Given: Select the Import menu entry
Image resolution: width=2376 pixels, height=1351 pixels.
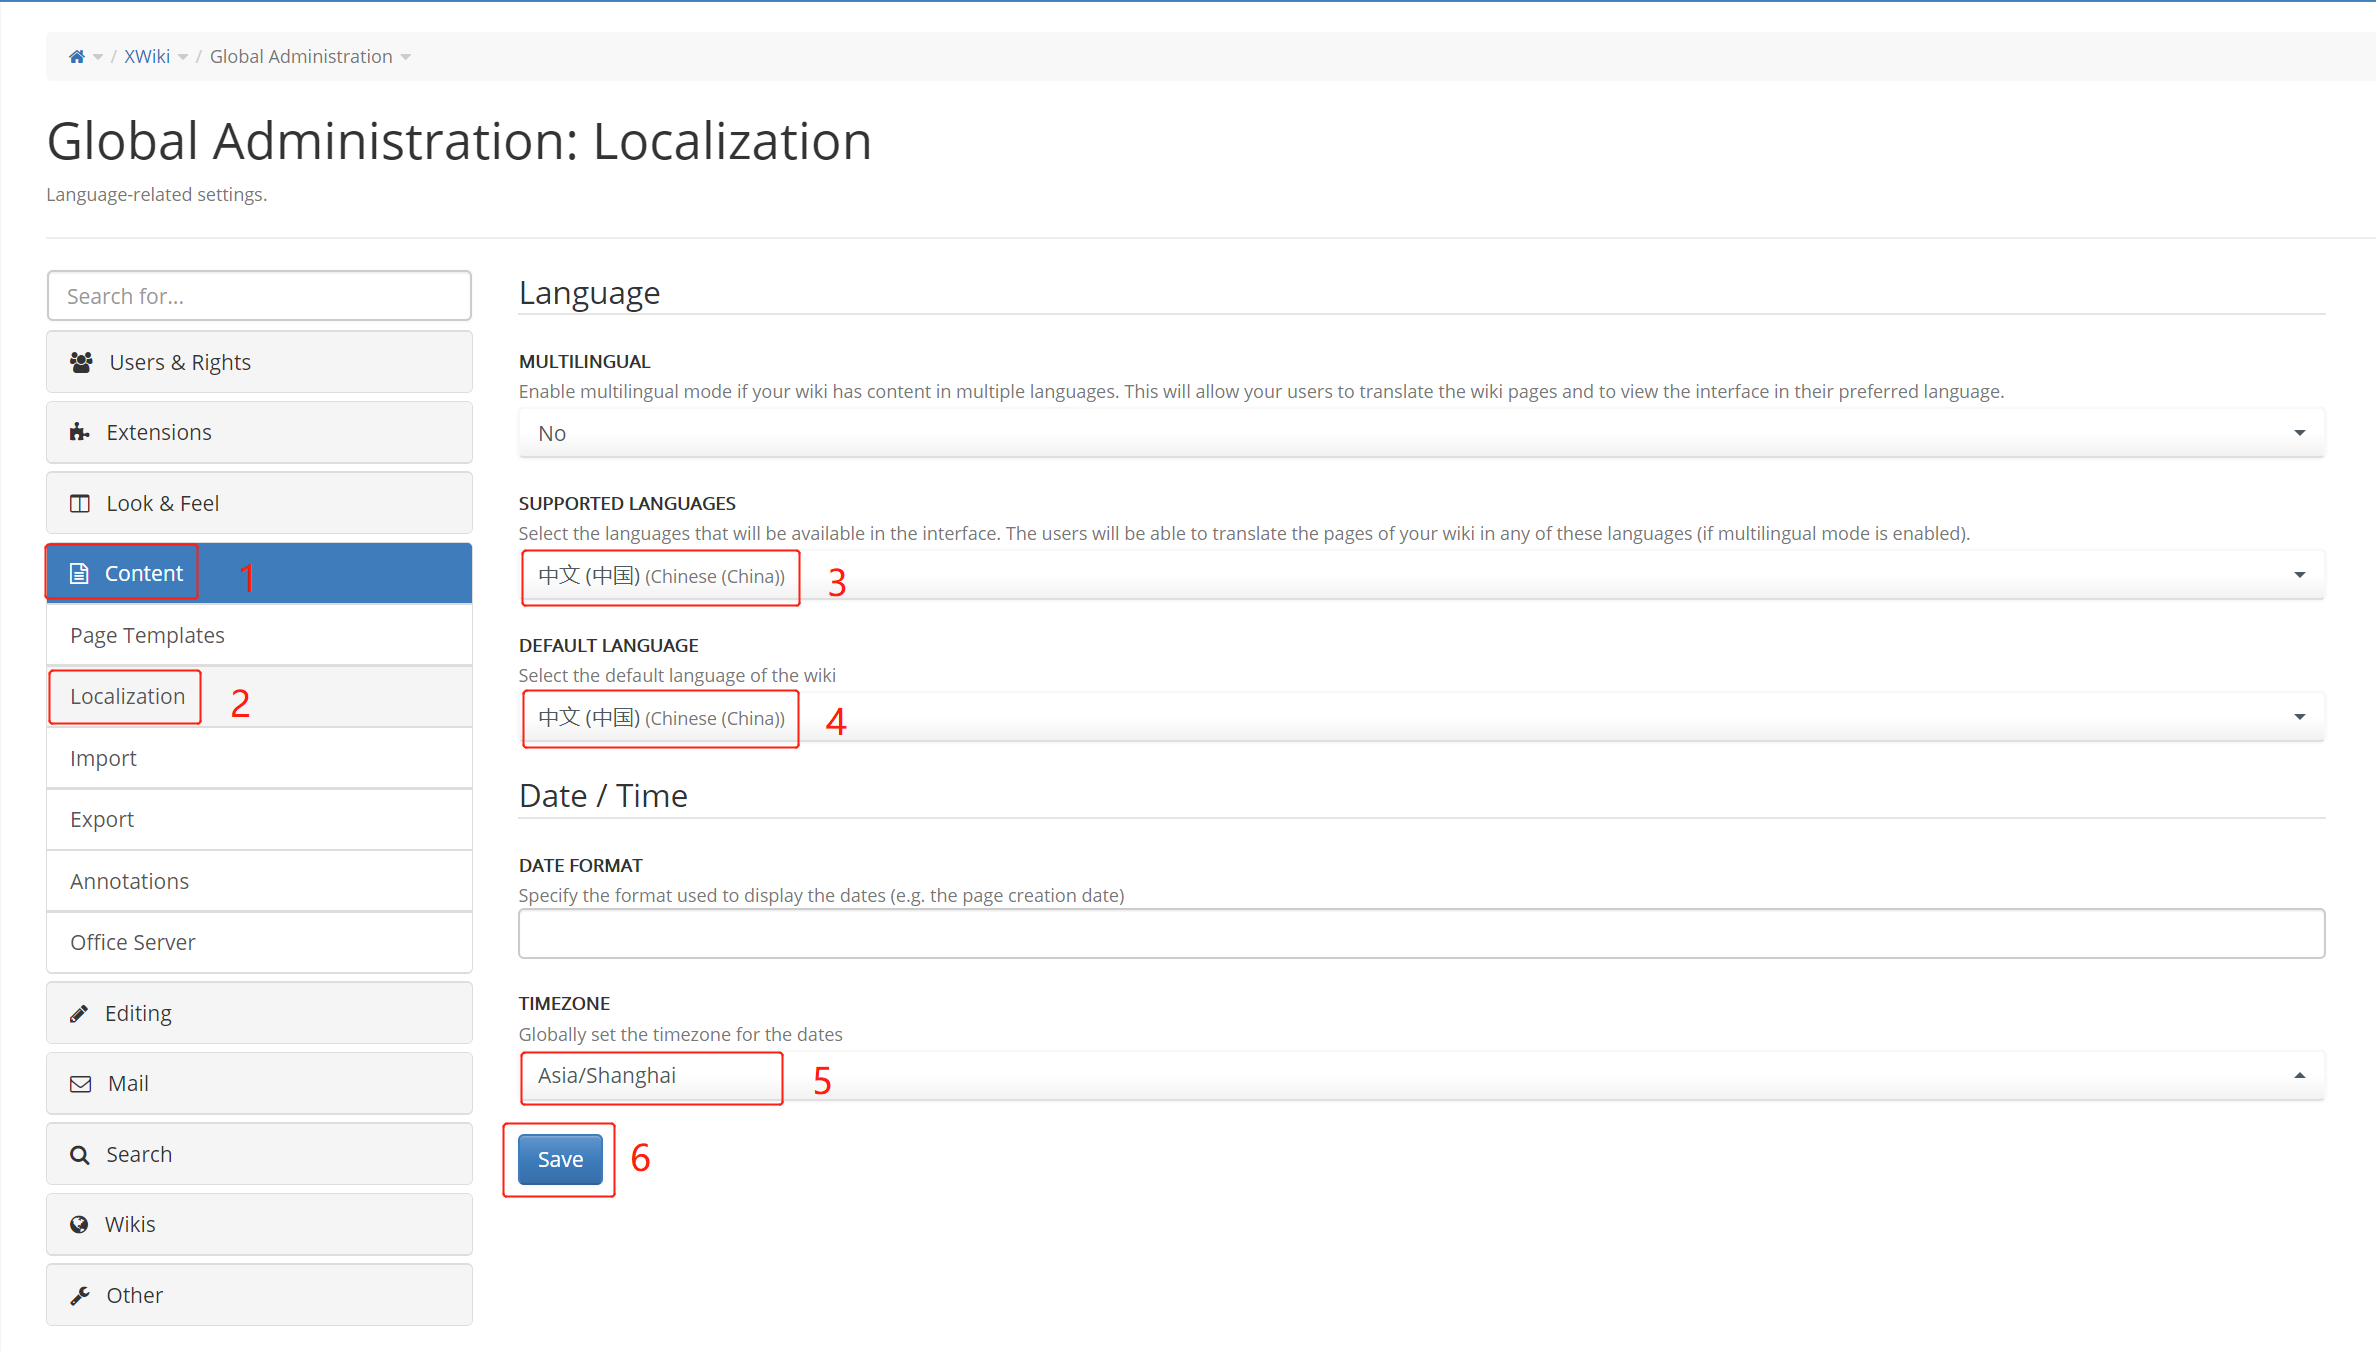Looking at the screenshot, I should pos(103,758).
